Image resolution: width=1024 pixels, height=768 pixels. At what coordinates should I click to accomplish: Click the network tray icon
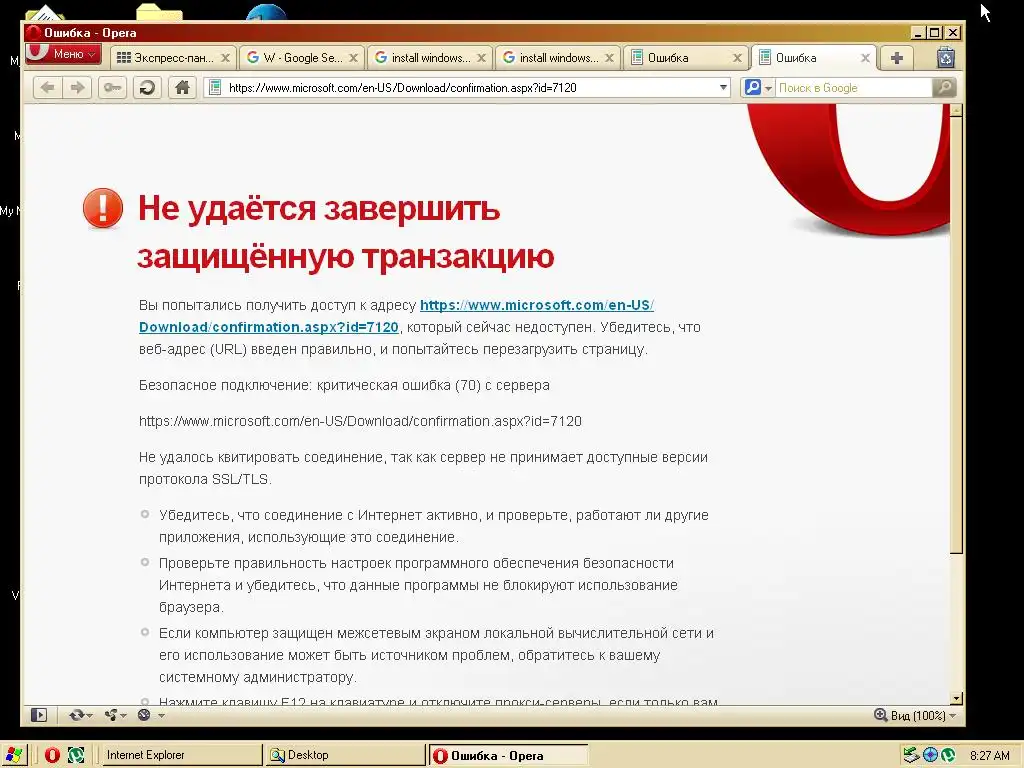pos(910,756)
